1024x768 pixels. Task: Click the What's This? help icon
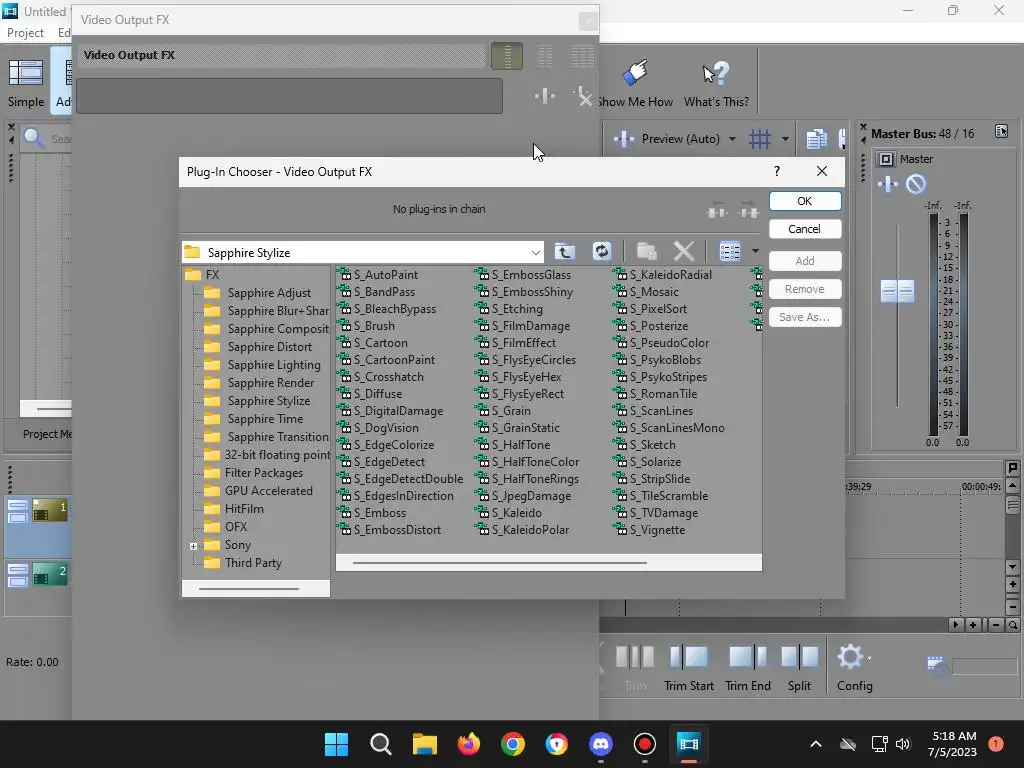pyautogui.click(x=716, y=84)
